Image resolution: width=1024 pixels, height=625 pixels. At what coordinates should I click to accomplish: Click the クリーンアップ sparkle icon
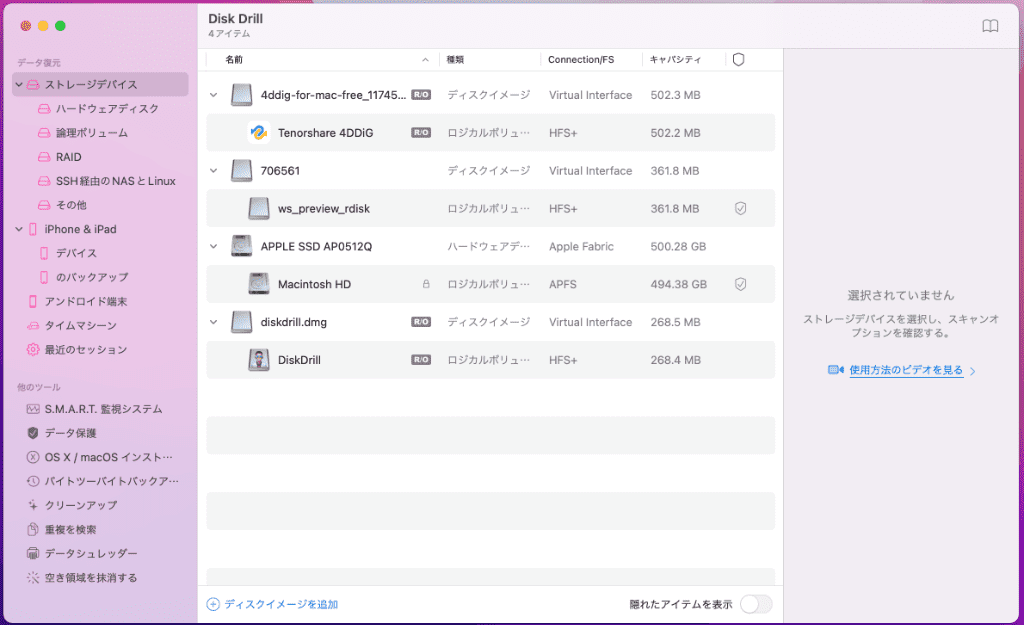pyautogui.click(x=33, y=505)
